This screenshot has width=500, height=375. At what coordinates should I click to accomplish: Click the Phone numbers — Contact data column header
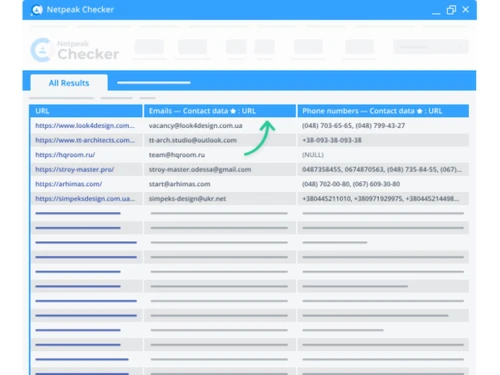[x=383, y=111]
